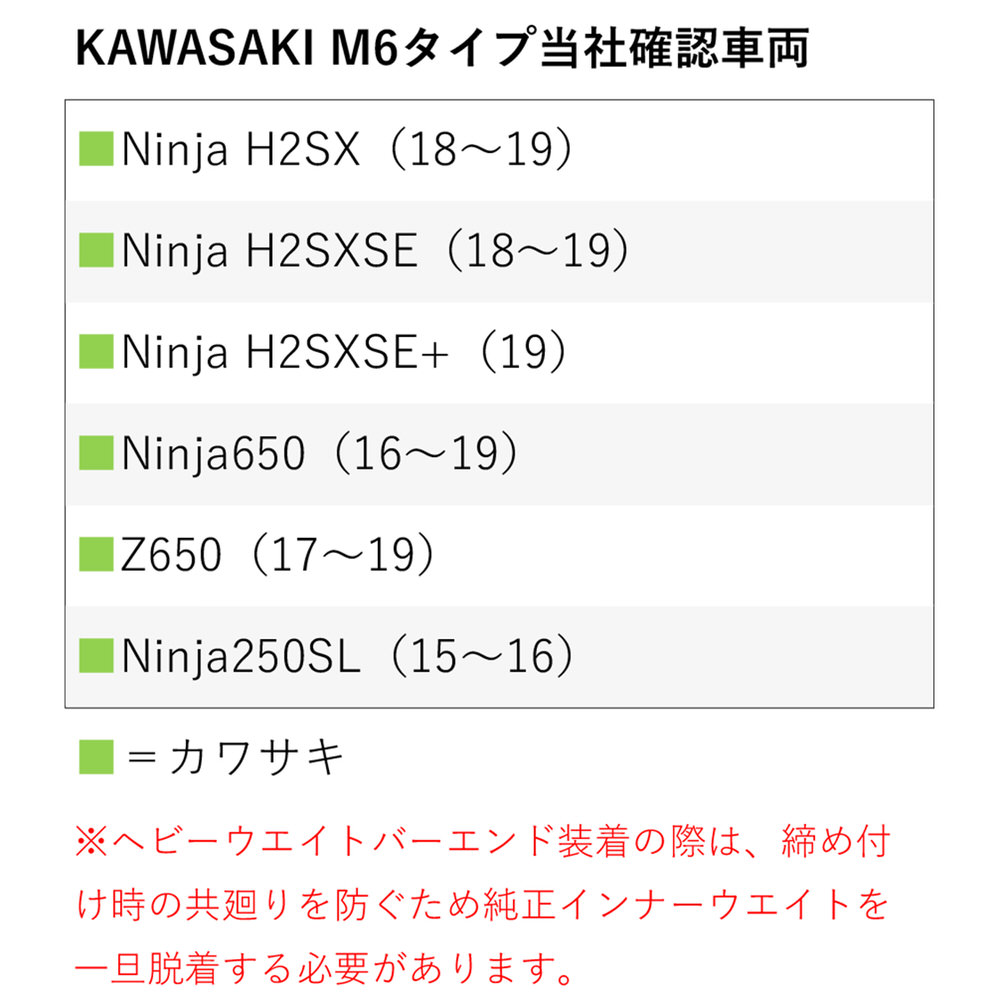This screenshot has height=1000, width=1000.
Task: Select the Ninja650 model name text
Action: [x=213, y=455]
